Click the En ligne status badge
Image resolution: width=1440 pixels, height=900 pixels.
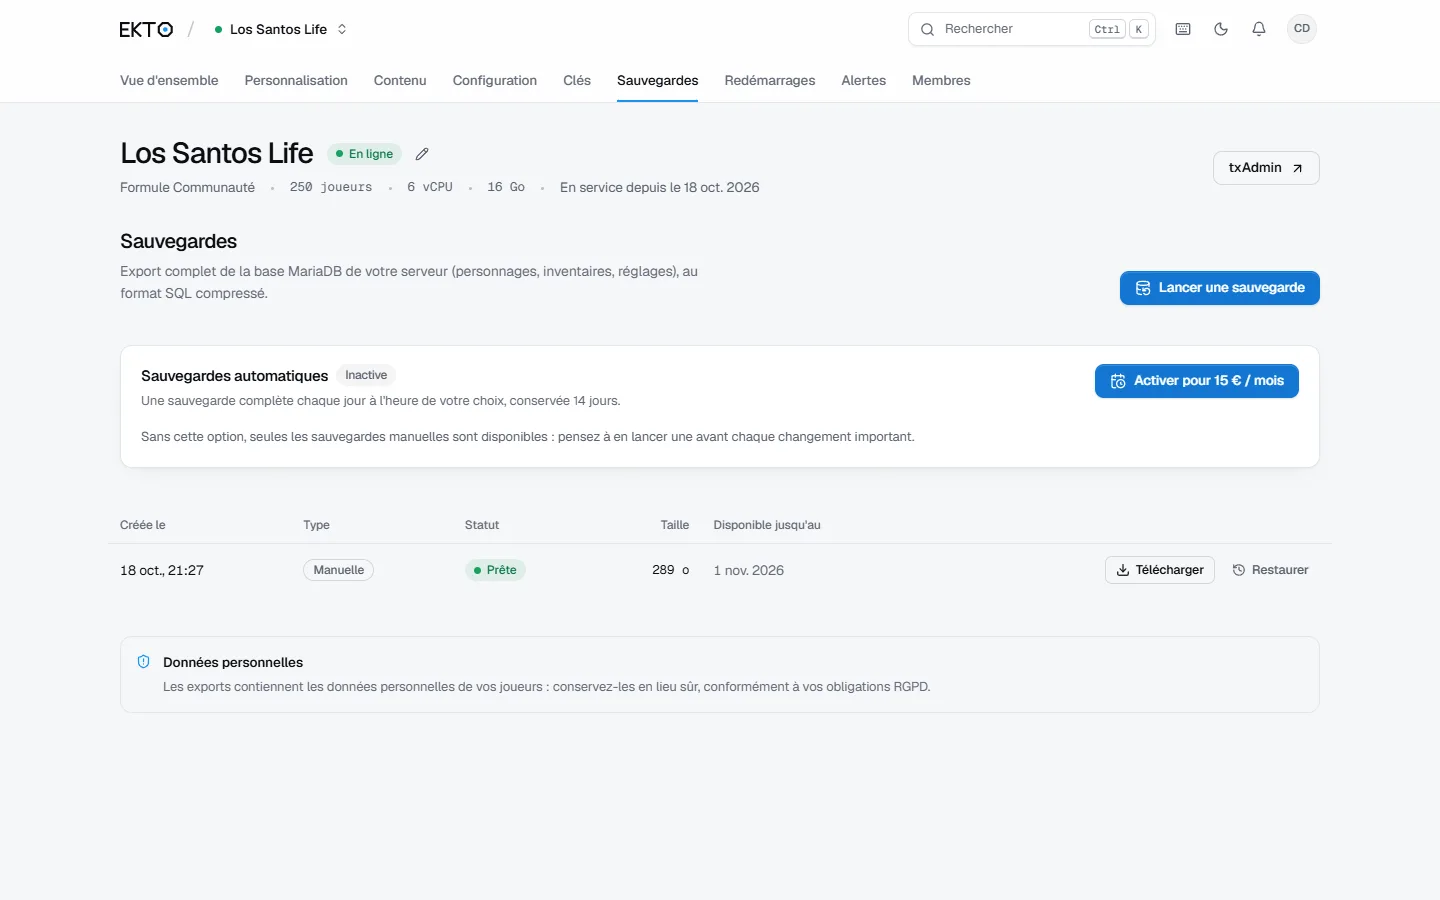[x=365, y=154]
